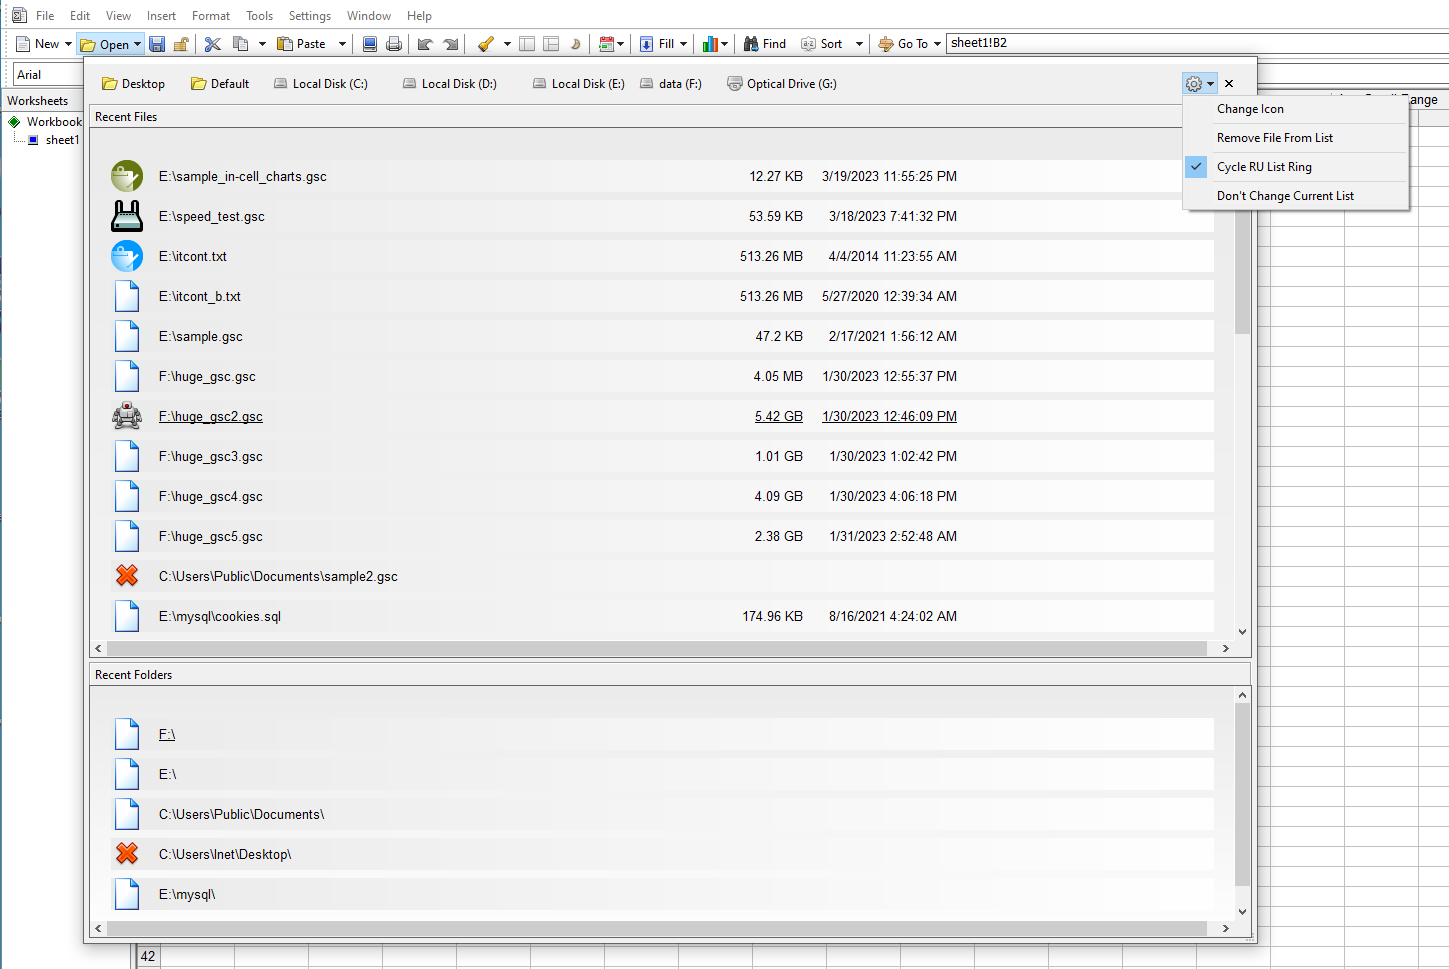Select Remove File From List menu item

coord(1274,138)
